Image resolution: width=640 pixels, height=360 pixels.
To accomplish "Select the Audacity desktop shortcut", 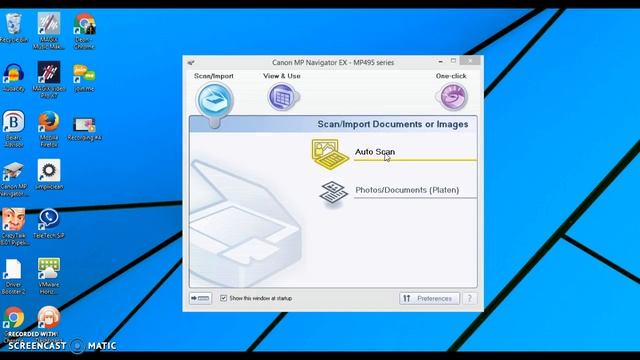I will click(x=14, y=78).
